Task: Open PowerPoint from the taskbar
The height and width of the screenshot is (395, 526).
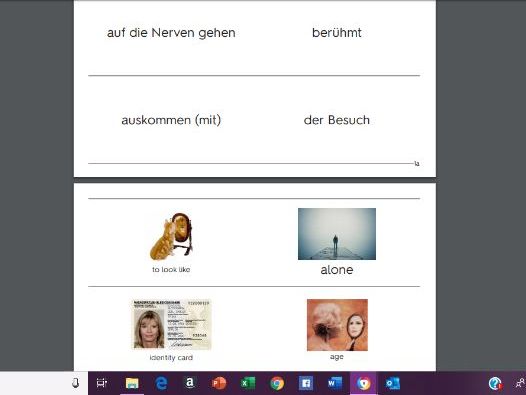Action: click(219, 383)
